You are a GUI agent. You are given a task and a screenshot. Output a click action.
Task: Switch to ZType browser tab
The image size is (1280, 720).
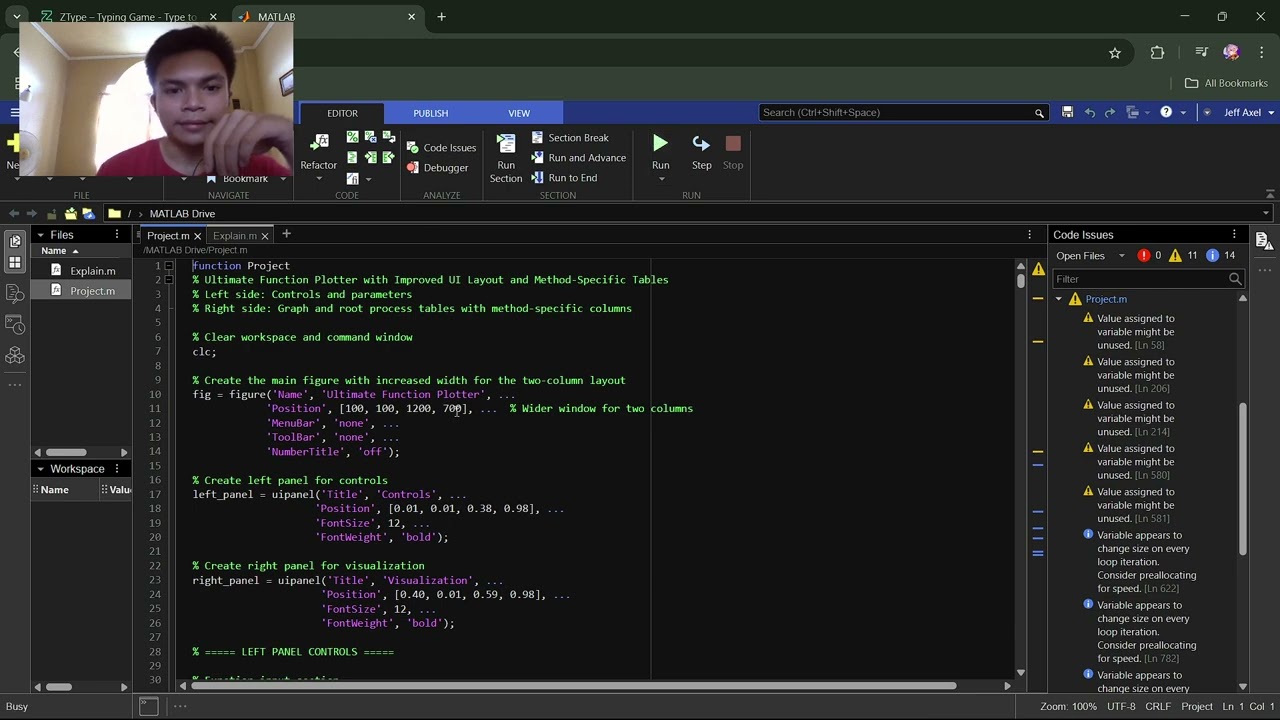pyautogui.click(x=128, y=17)
